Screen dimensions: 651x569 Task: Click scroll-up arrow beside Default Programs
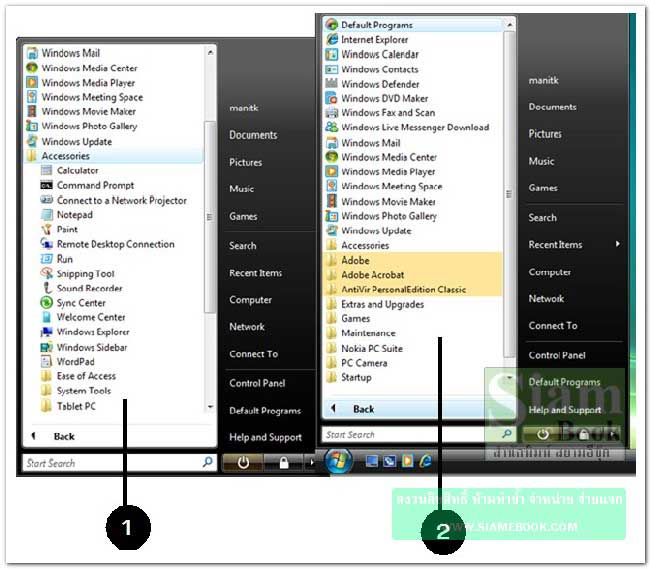510,25
